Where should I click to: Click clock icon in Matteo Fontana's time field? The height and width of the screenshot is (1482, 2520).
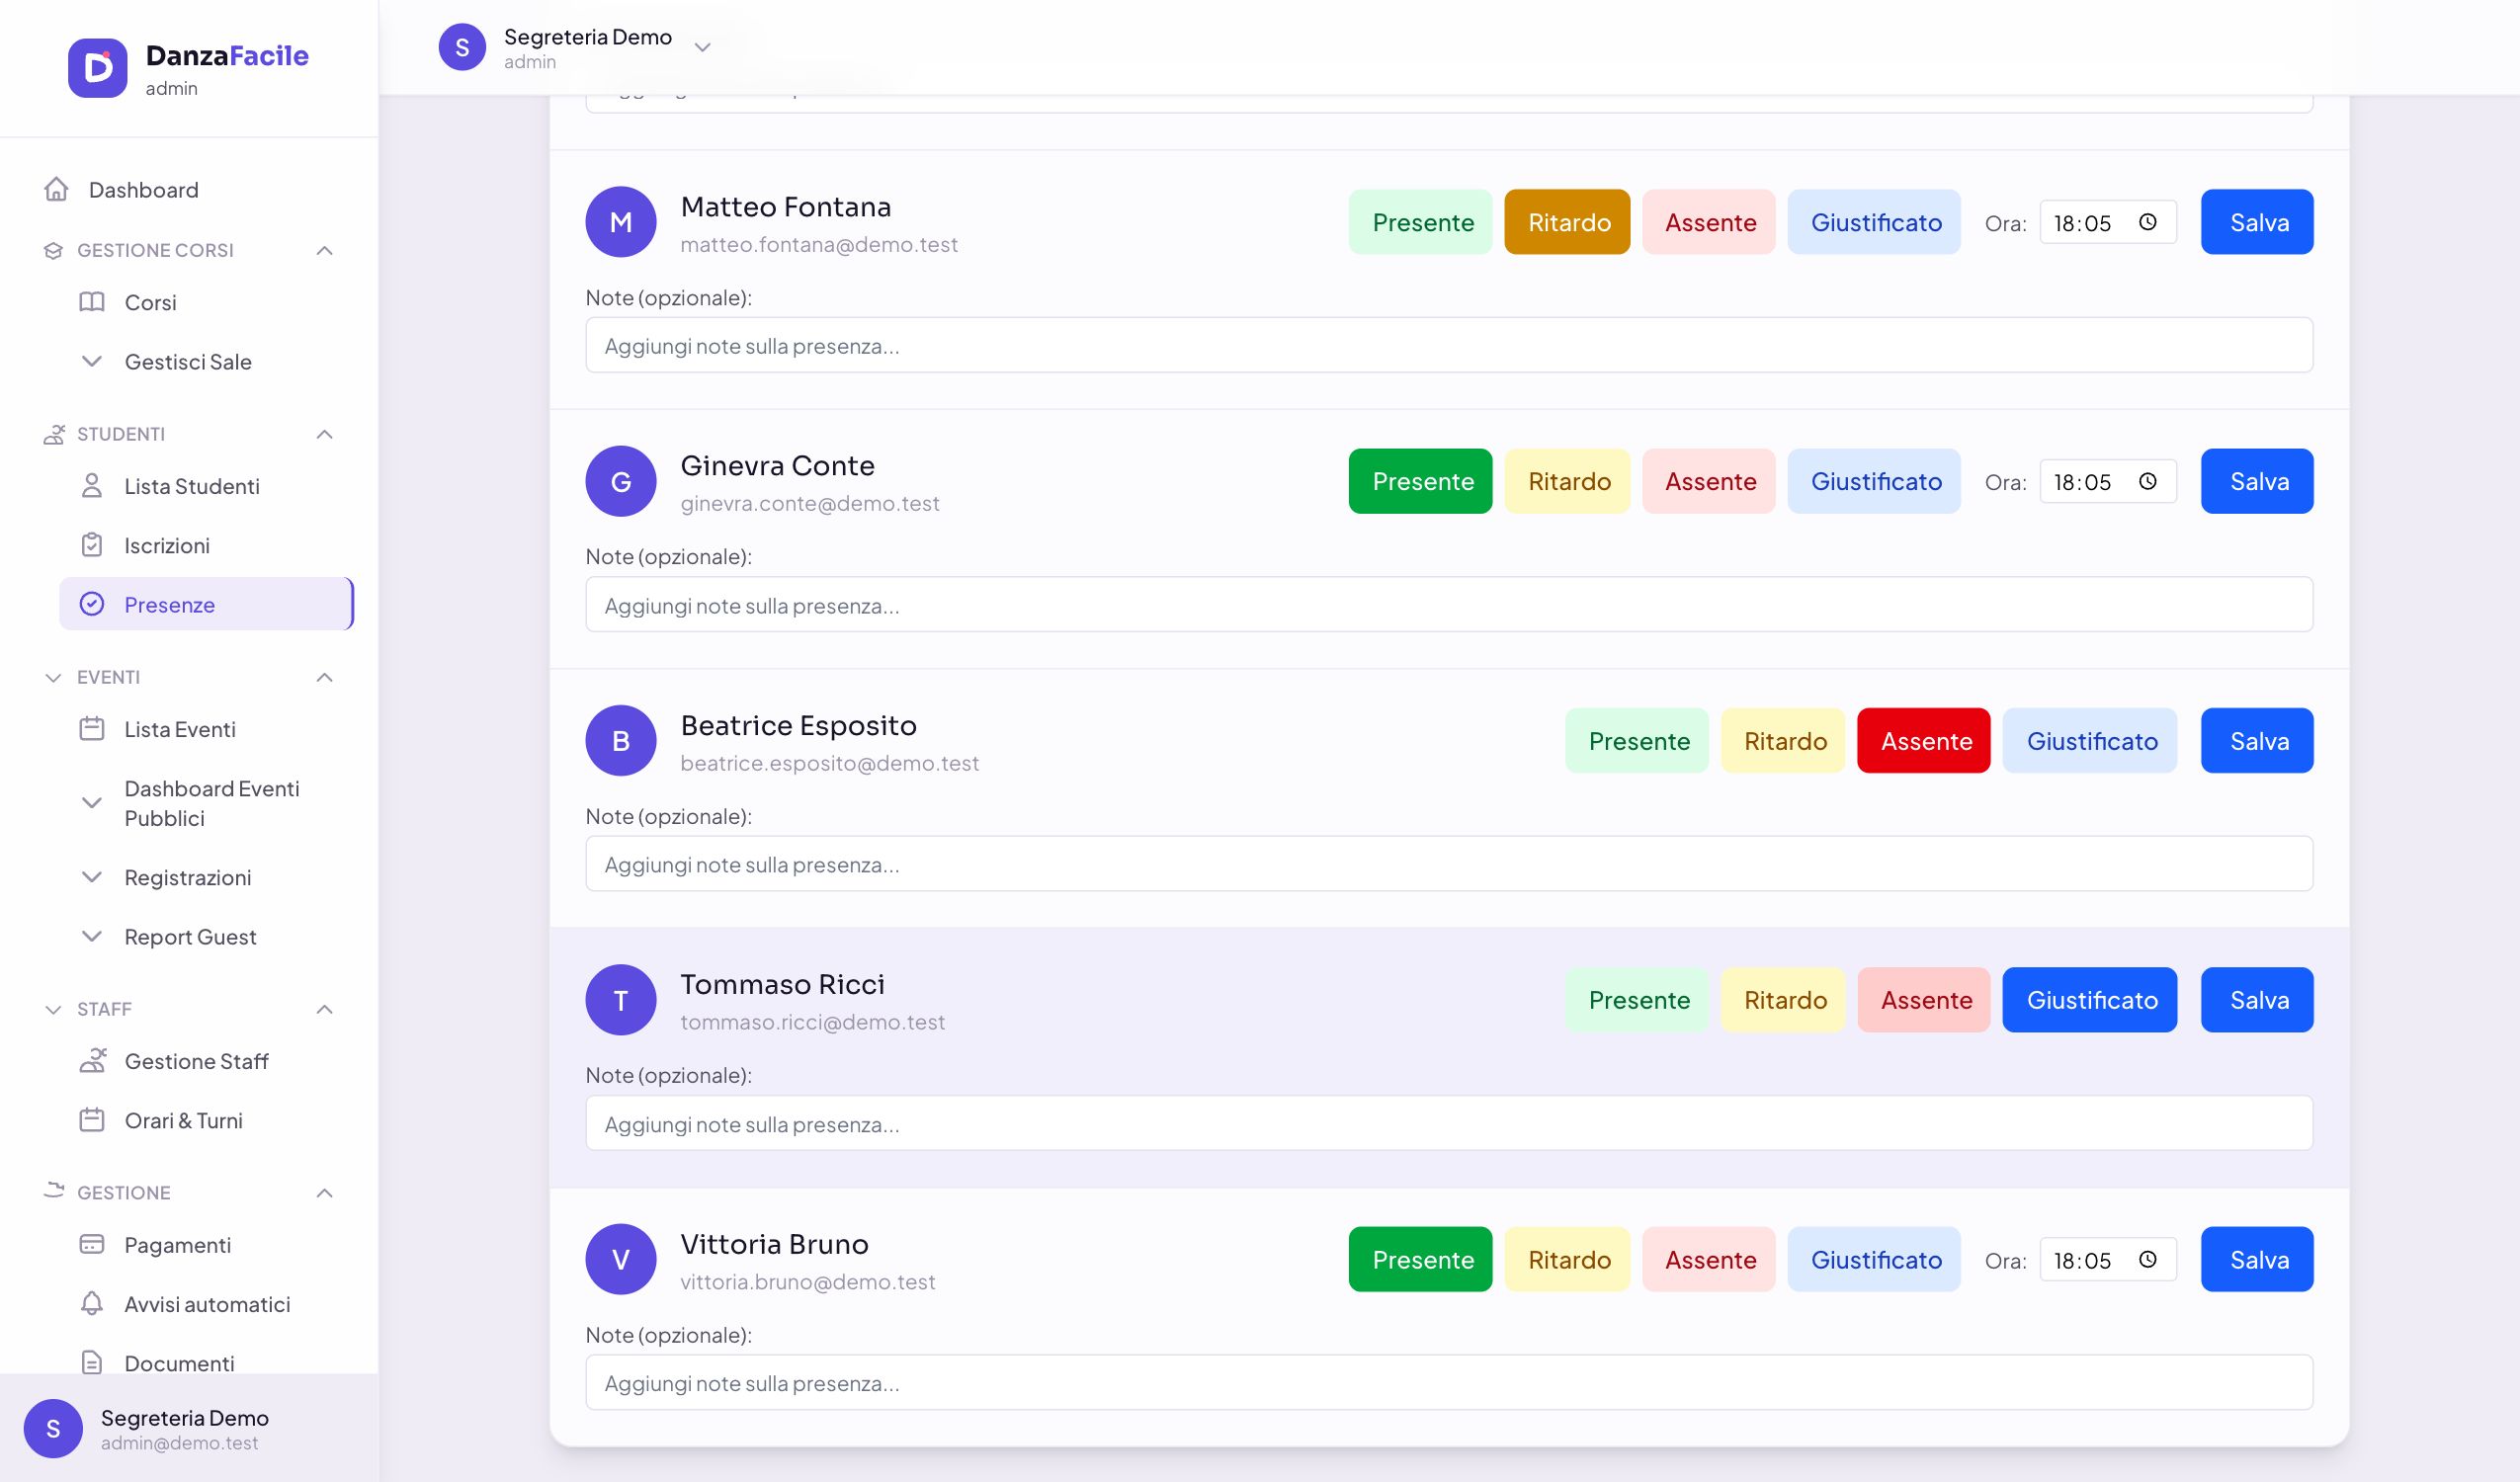(2148, 222)
